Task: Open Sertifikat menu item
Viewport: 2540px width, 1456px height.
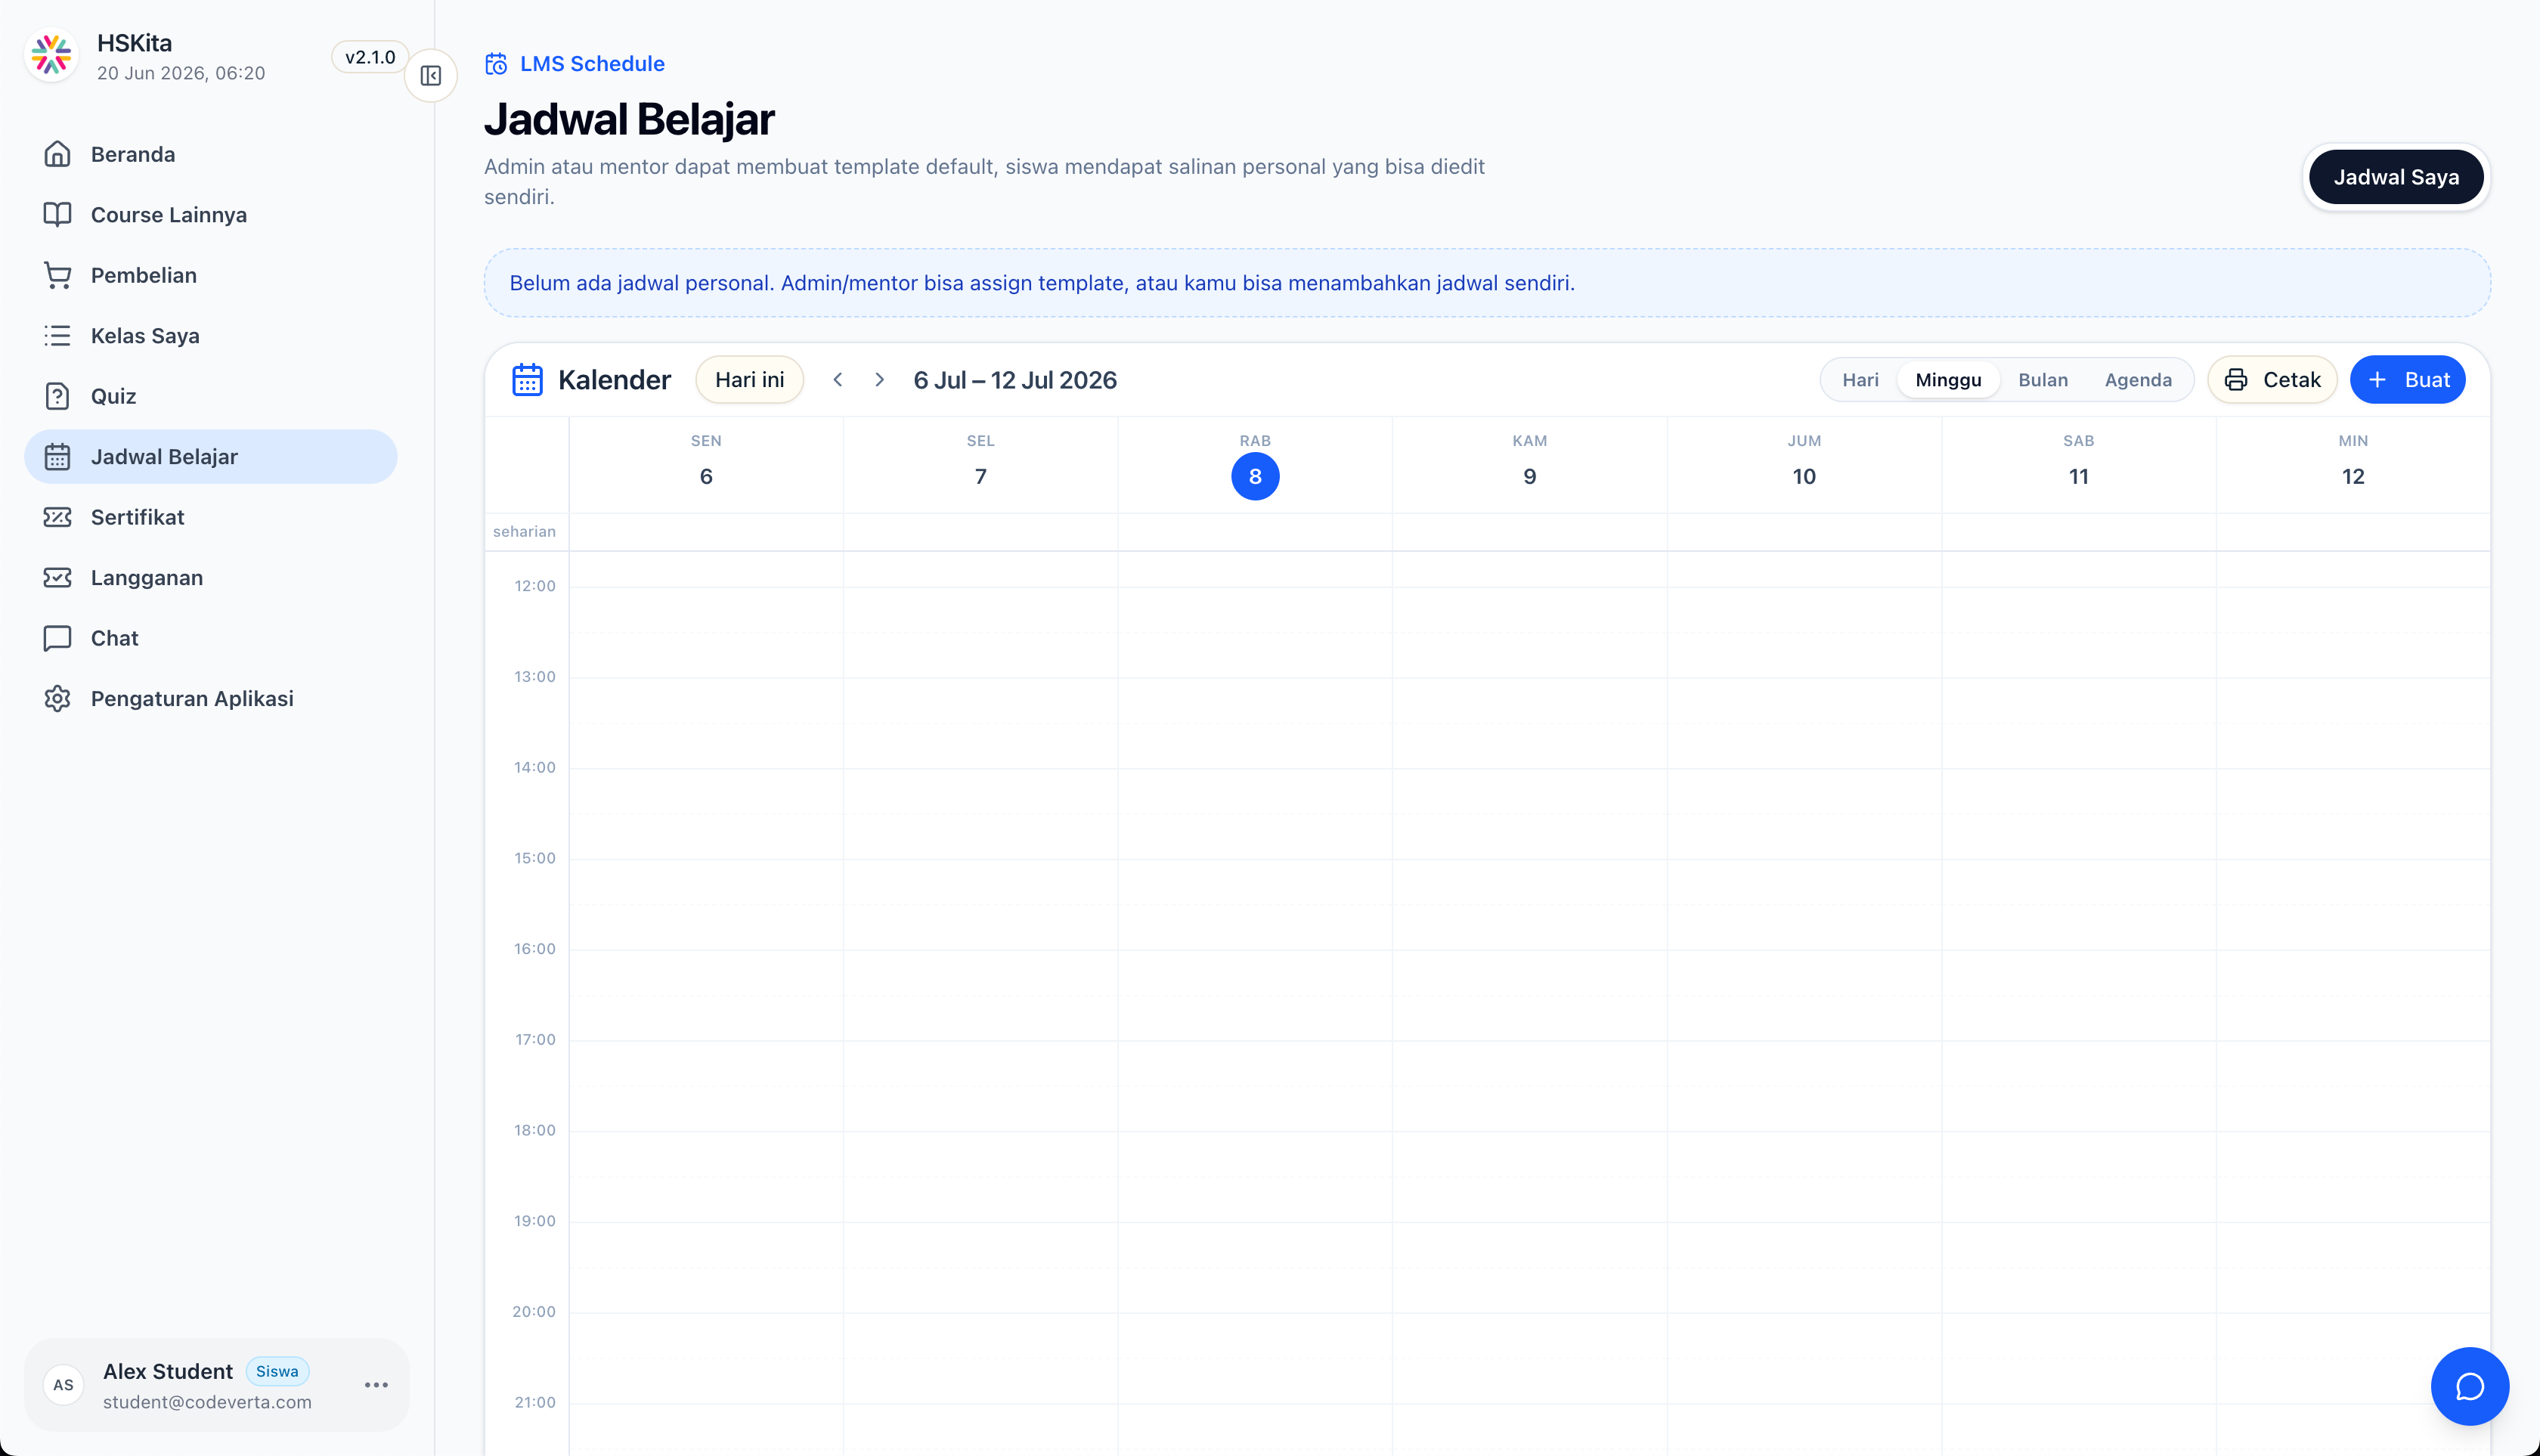Action: point(211,517)
